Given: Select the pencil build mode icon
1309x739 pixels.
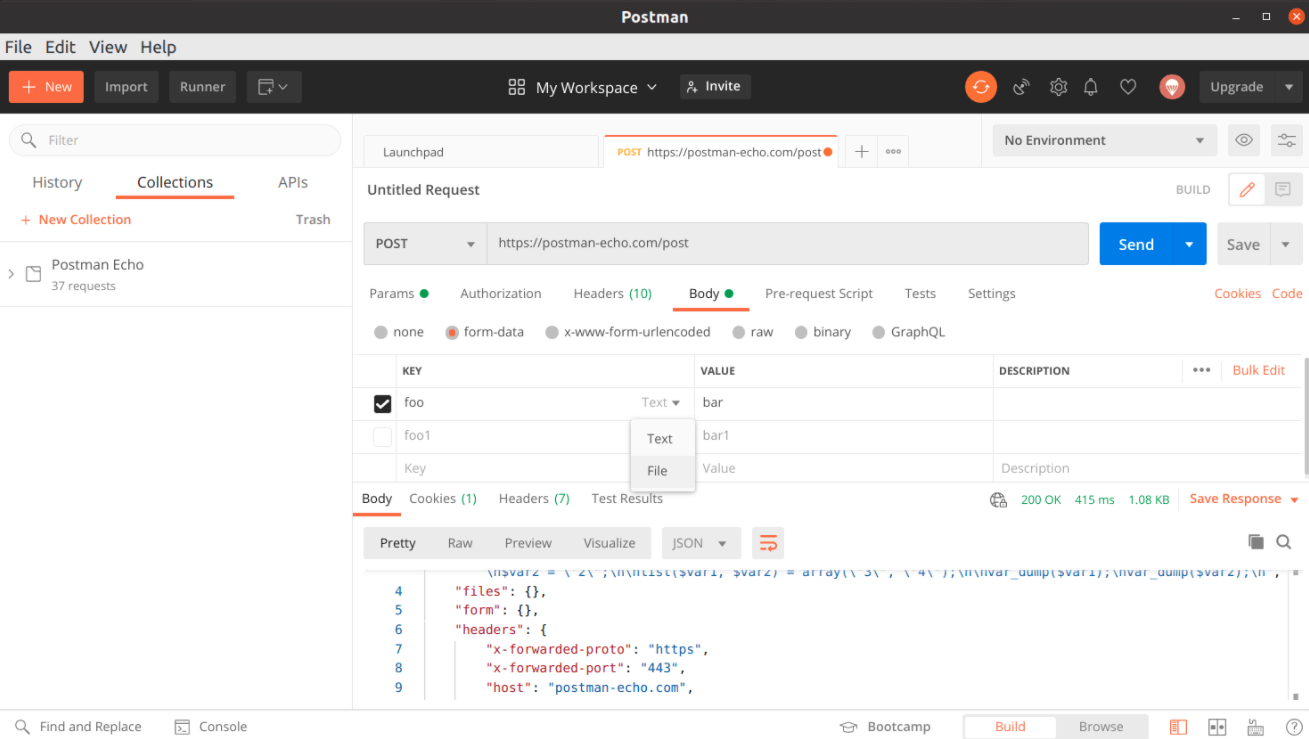Looking at the screenshot, I should [x=1247, y=189].
